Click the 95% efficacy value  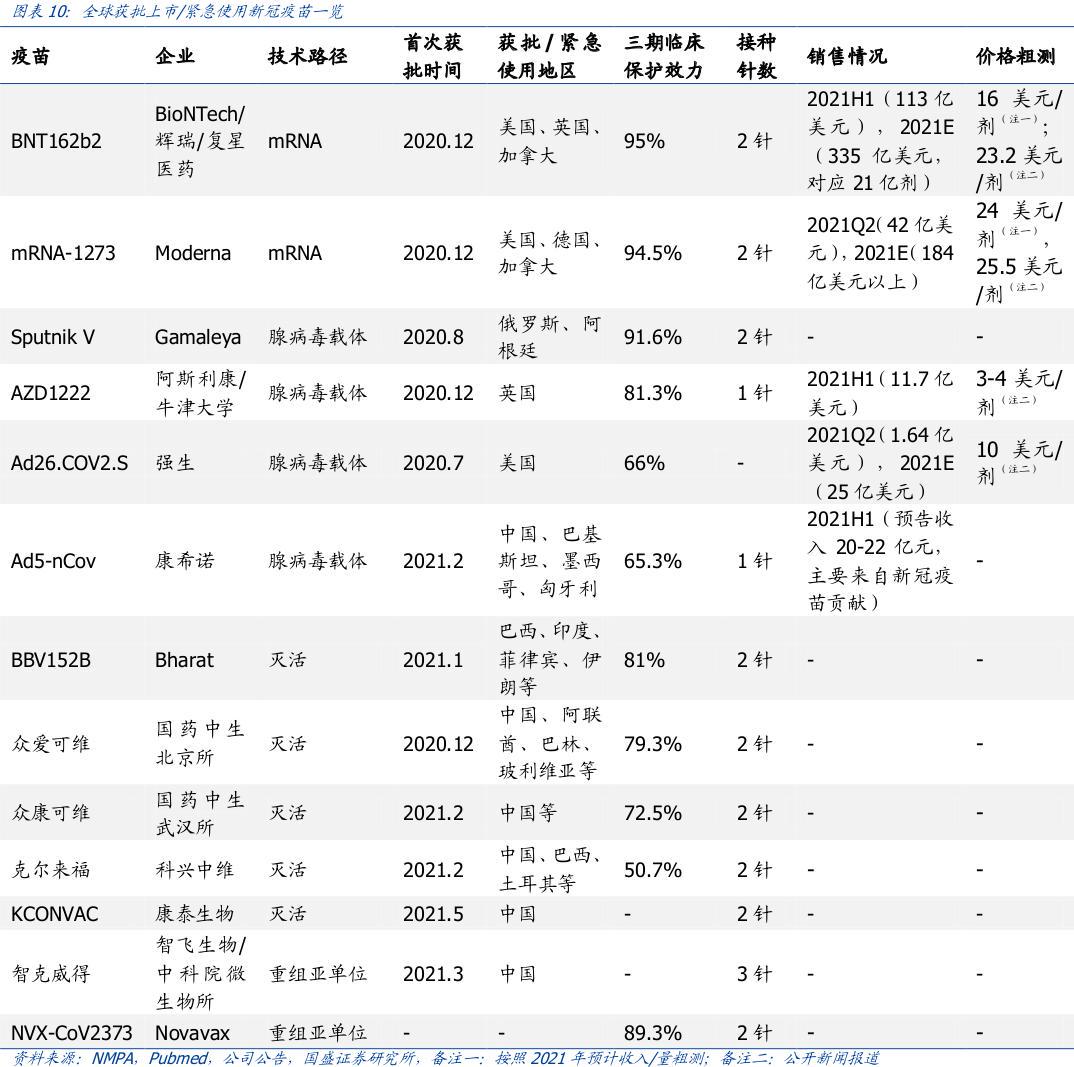tap(644, 141)
